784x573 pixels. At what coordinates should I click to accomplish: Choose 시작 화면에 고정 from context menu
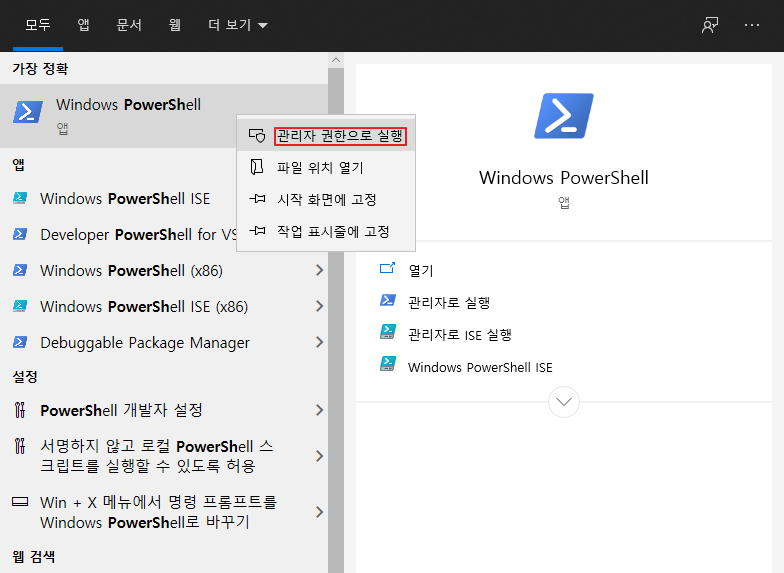tap(326, 200)
